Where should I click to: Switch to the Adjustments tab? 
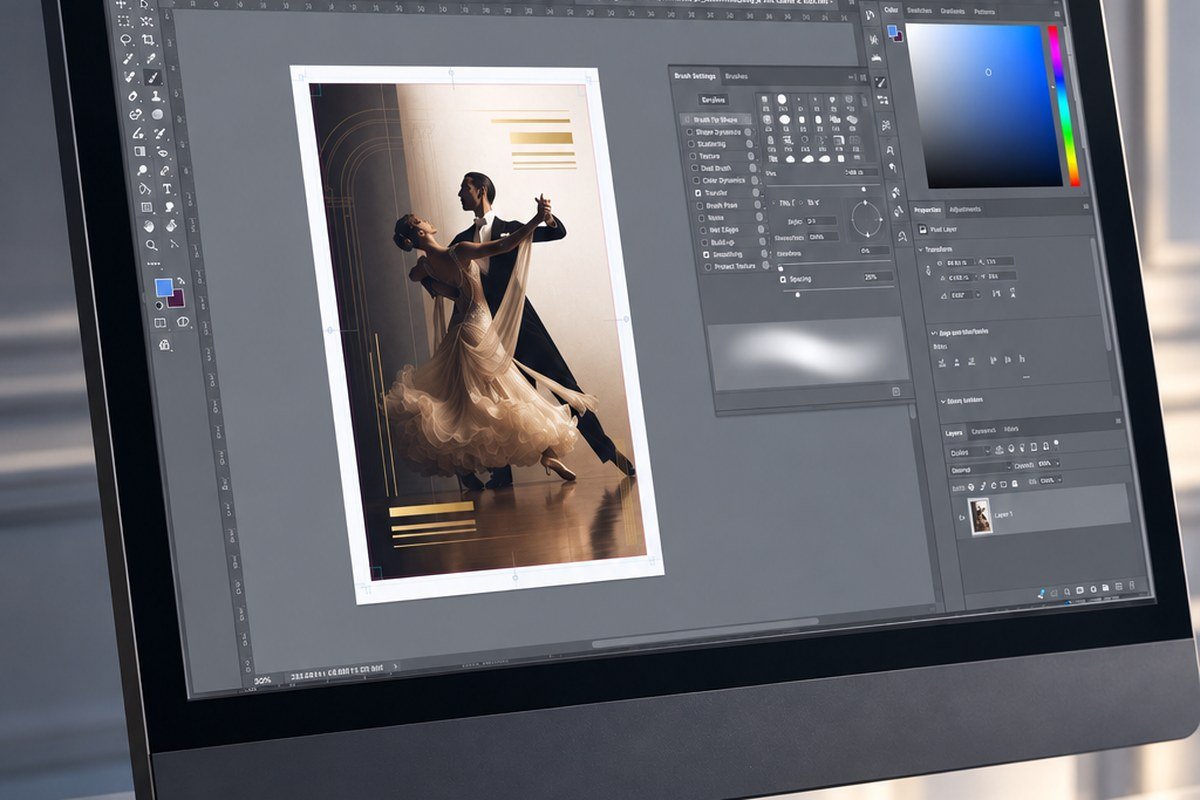click(x=965, y=209)
